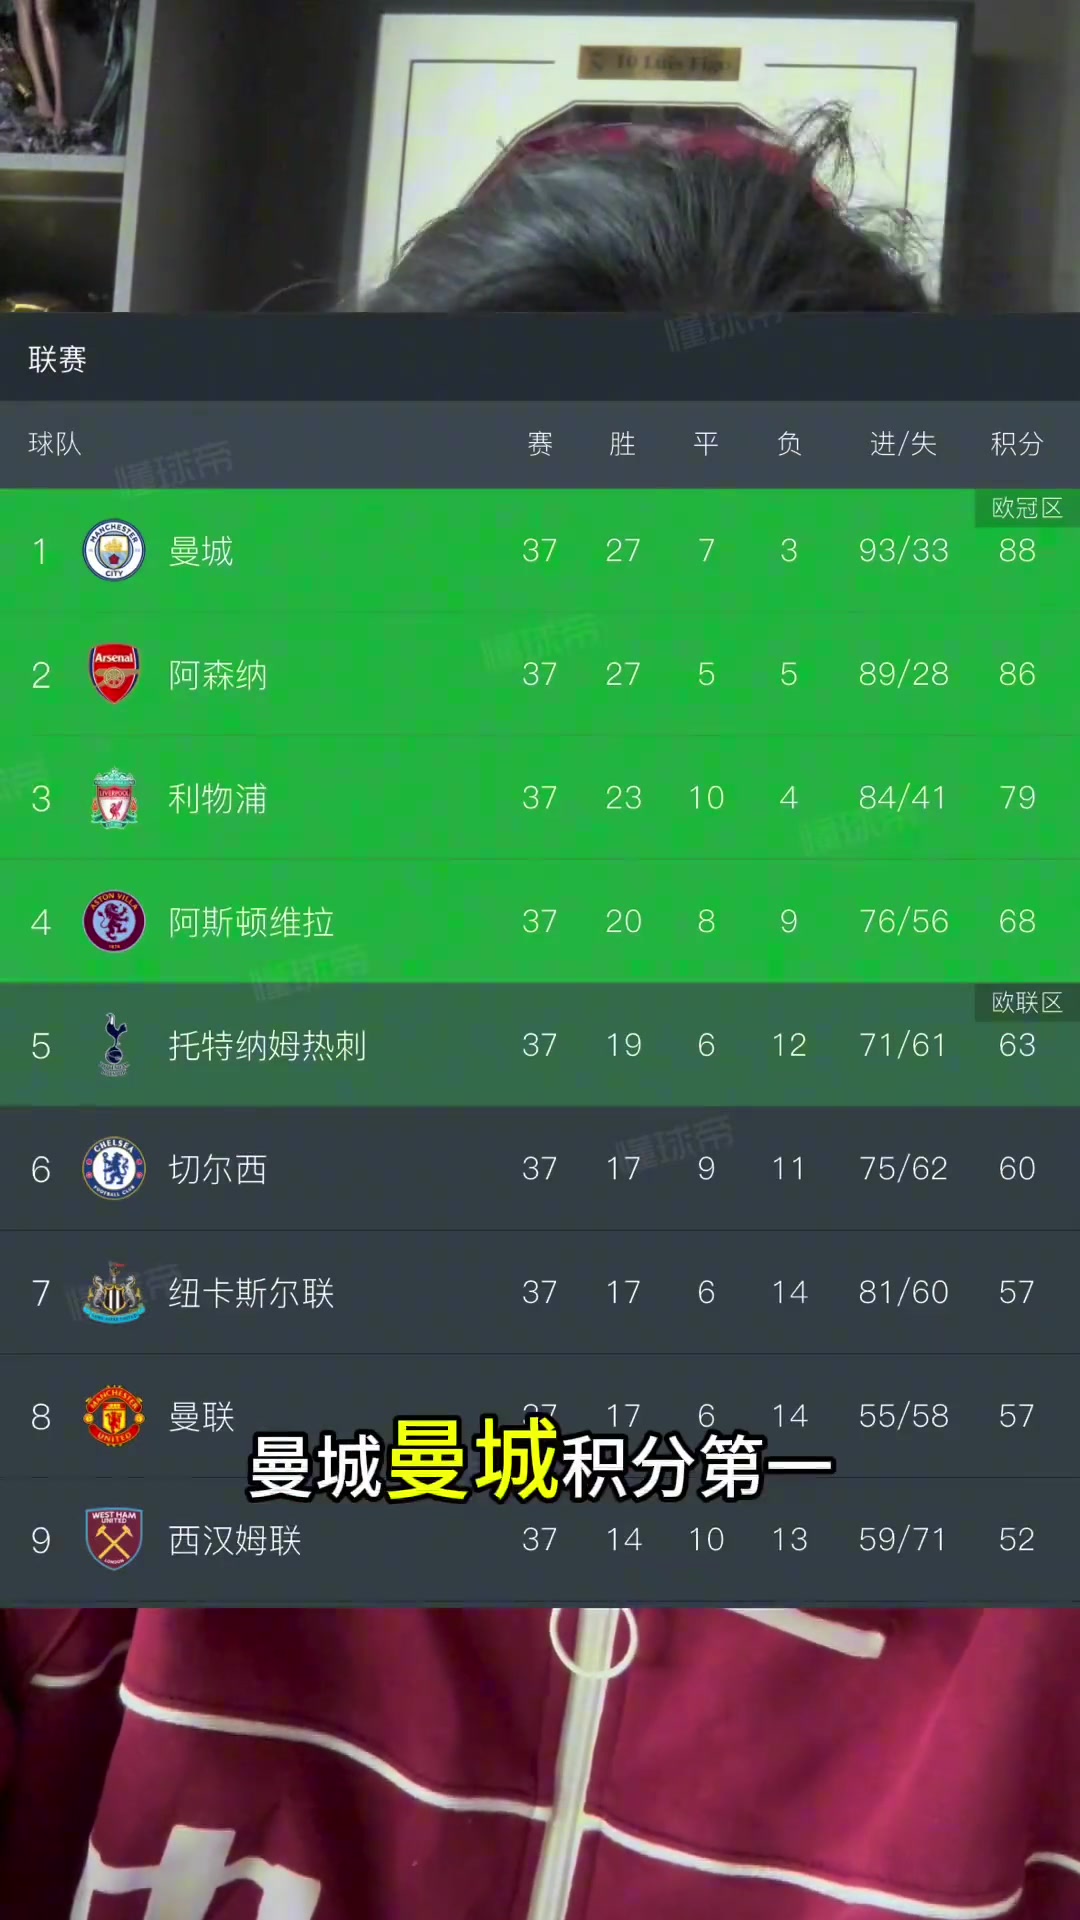Select the 胜 wins column header

pos(622,443)
